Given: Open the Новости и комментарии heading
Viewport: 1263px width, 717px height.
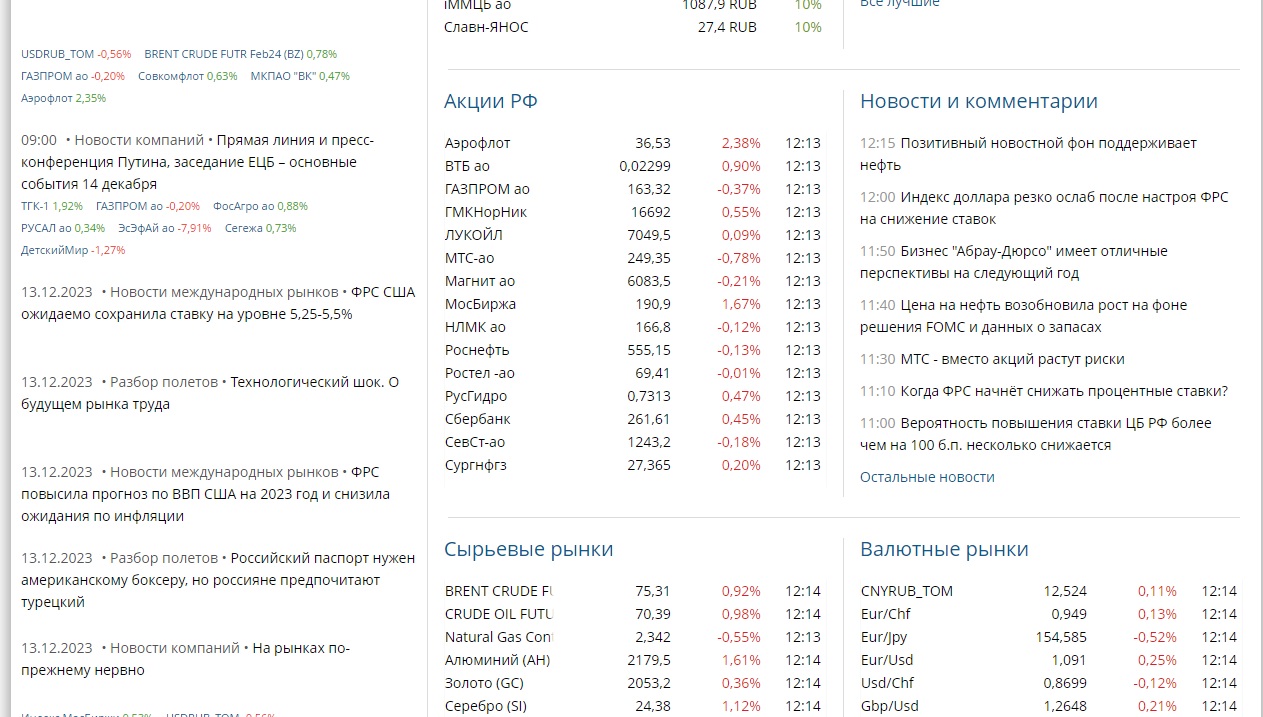Looking at the screenshot, I should pos(979,101).
